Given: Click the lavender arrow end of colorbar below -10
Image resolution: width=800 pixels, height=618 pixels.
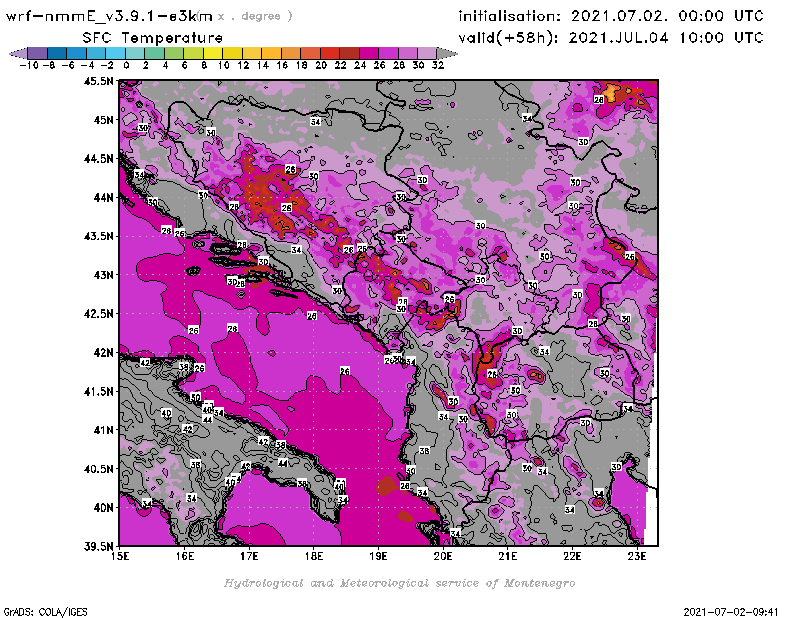Looking at the screenshot, I should (19, 53).
